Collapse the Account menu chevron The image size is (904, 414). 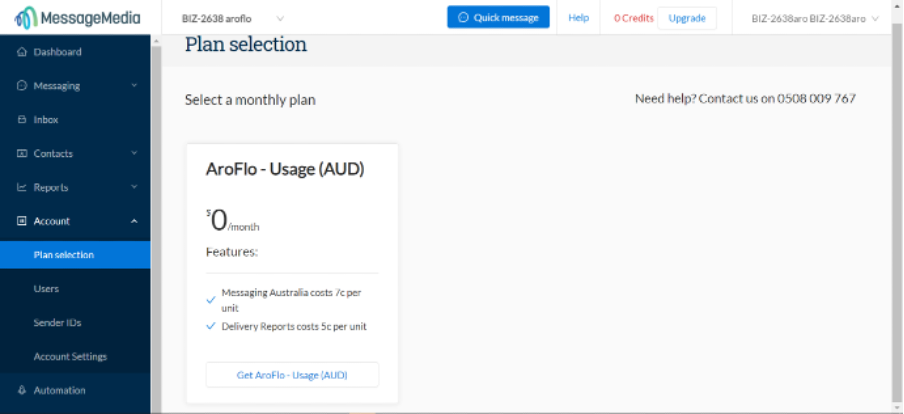pyautogui.click(x=134, y=221)
